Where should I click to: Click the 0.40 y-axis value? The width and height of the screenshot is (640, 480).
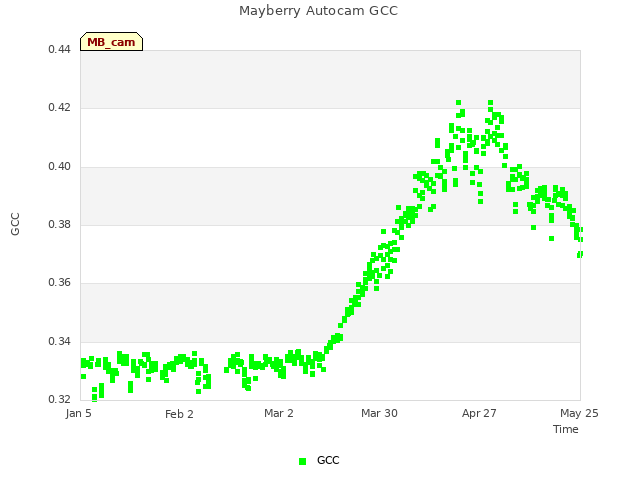[59, 166]
